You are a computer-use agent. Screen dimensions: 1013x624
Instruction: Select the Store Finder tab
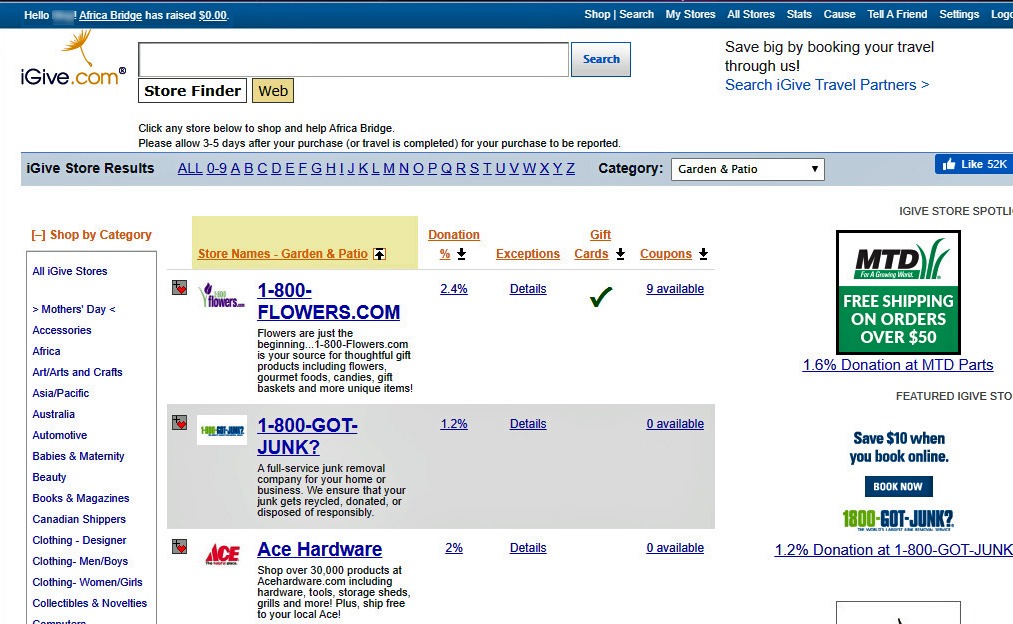[192, 90]
